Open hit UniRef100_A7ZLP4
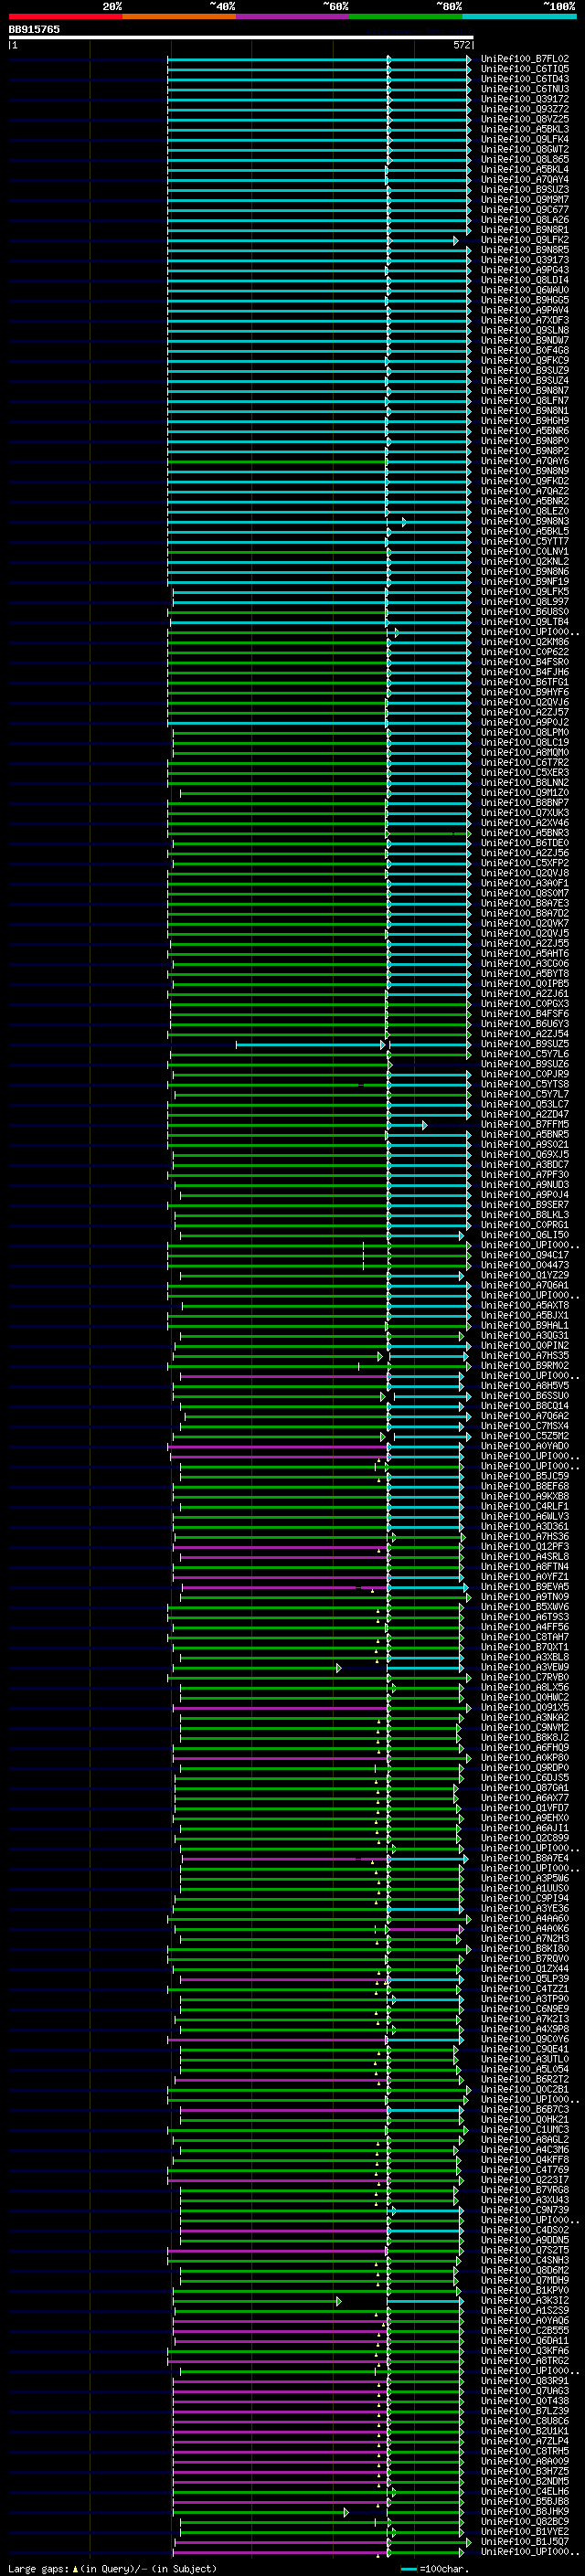Image resolution: width=585 pixels, height=2576 pixels. pyautogui.click(x=525, y=2441)
